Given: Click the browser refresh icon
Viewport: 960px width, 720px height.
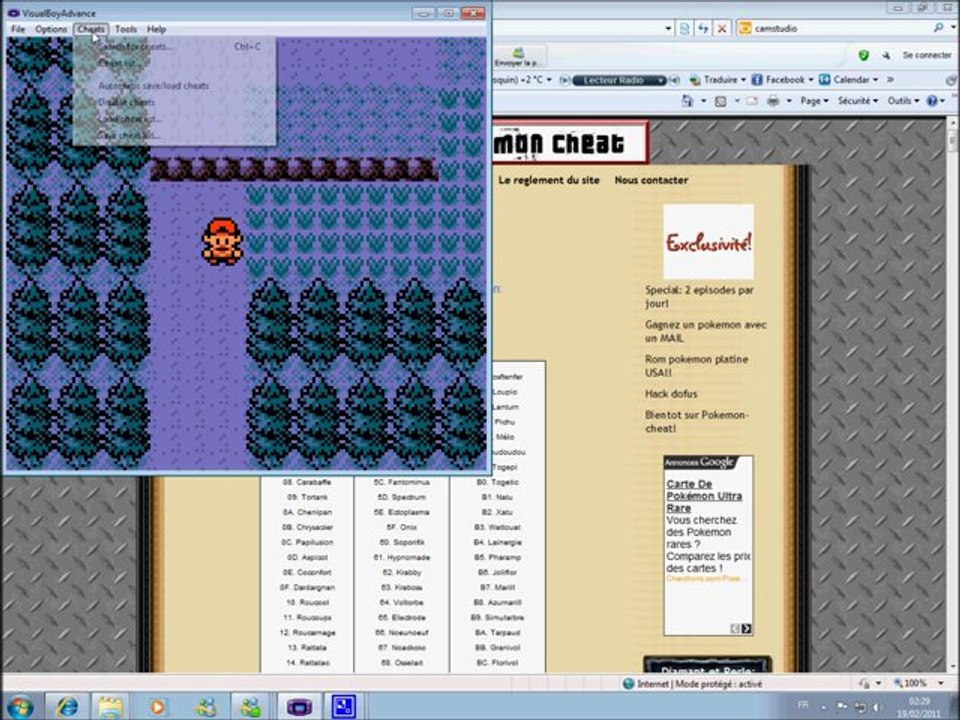Looking at the screenshot, I should (x=703, y=28).
